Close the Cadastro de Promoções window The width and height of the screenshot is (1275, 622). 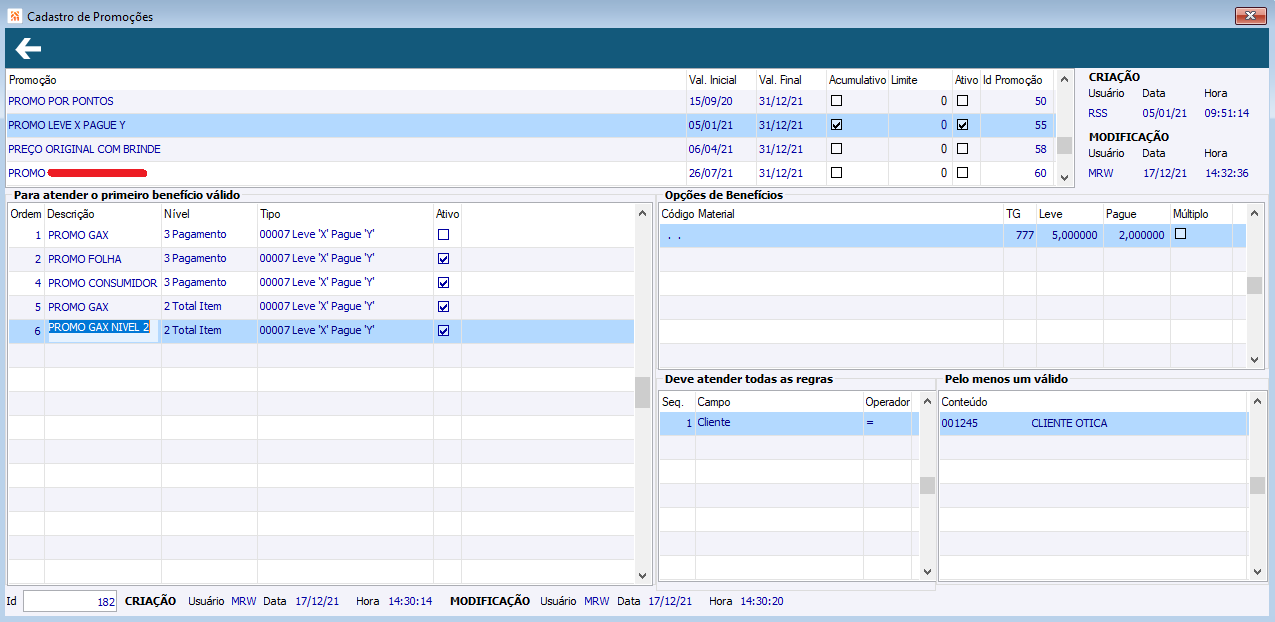[x=1250, y=16]
